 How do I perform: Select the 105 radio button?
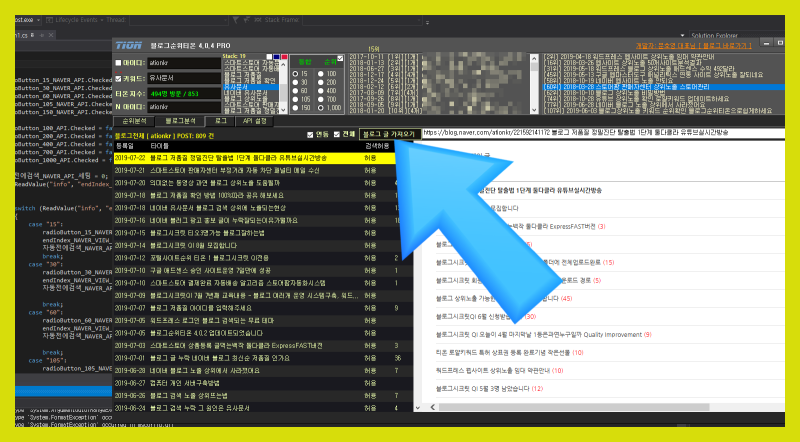(x=295, y=99)
